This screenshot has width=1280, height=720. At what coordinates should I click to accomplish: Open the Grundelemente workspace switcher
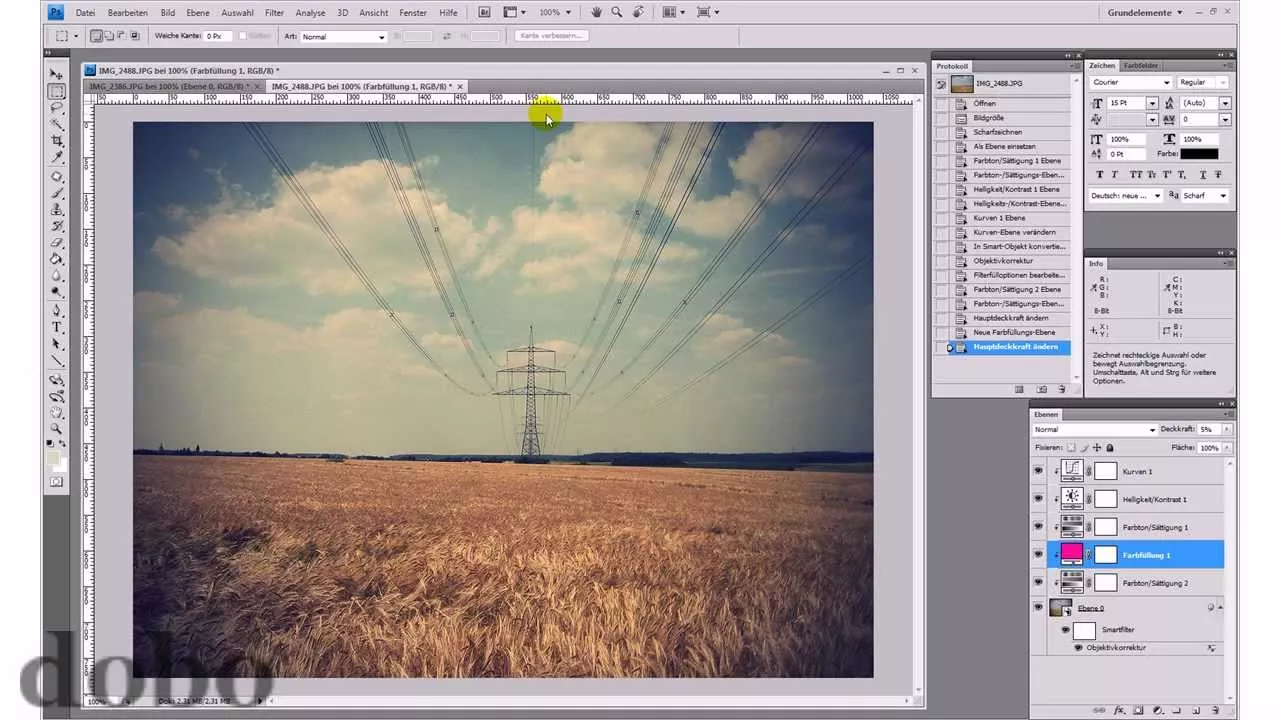point(1140,12)
